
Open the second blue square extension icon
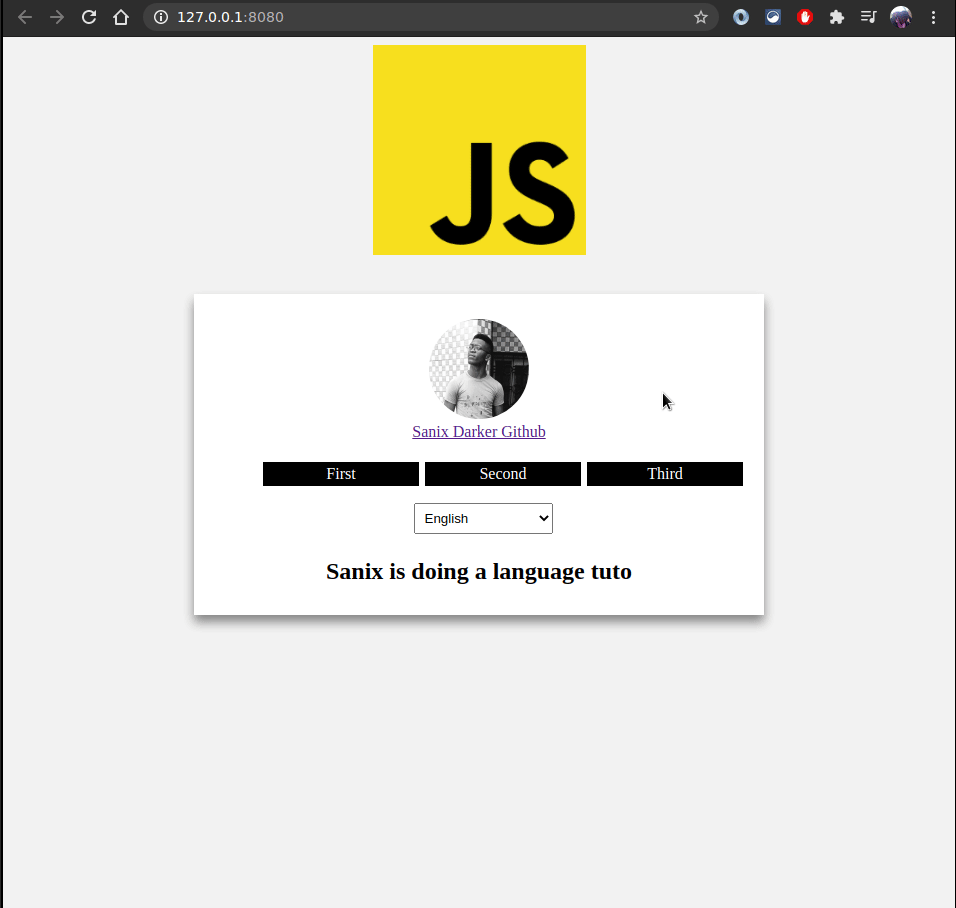pyautogui.click(x=773, y=17)
